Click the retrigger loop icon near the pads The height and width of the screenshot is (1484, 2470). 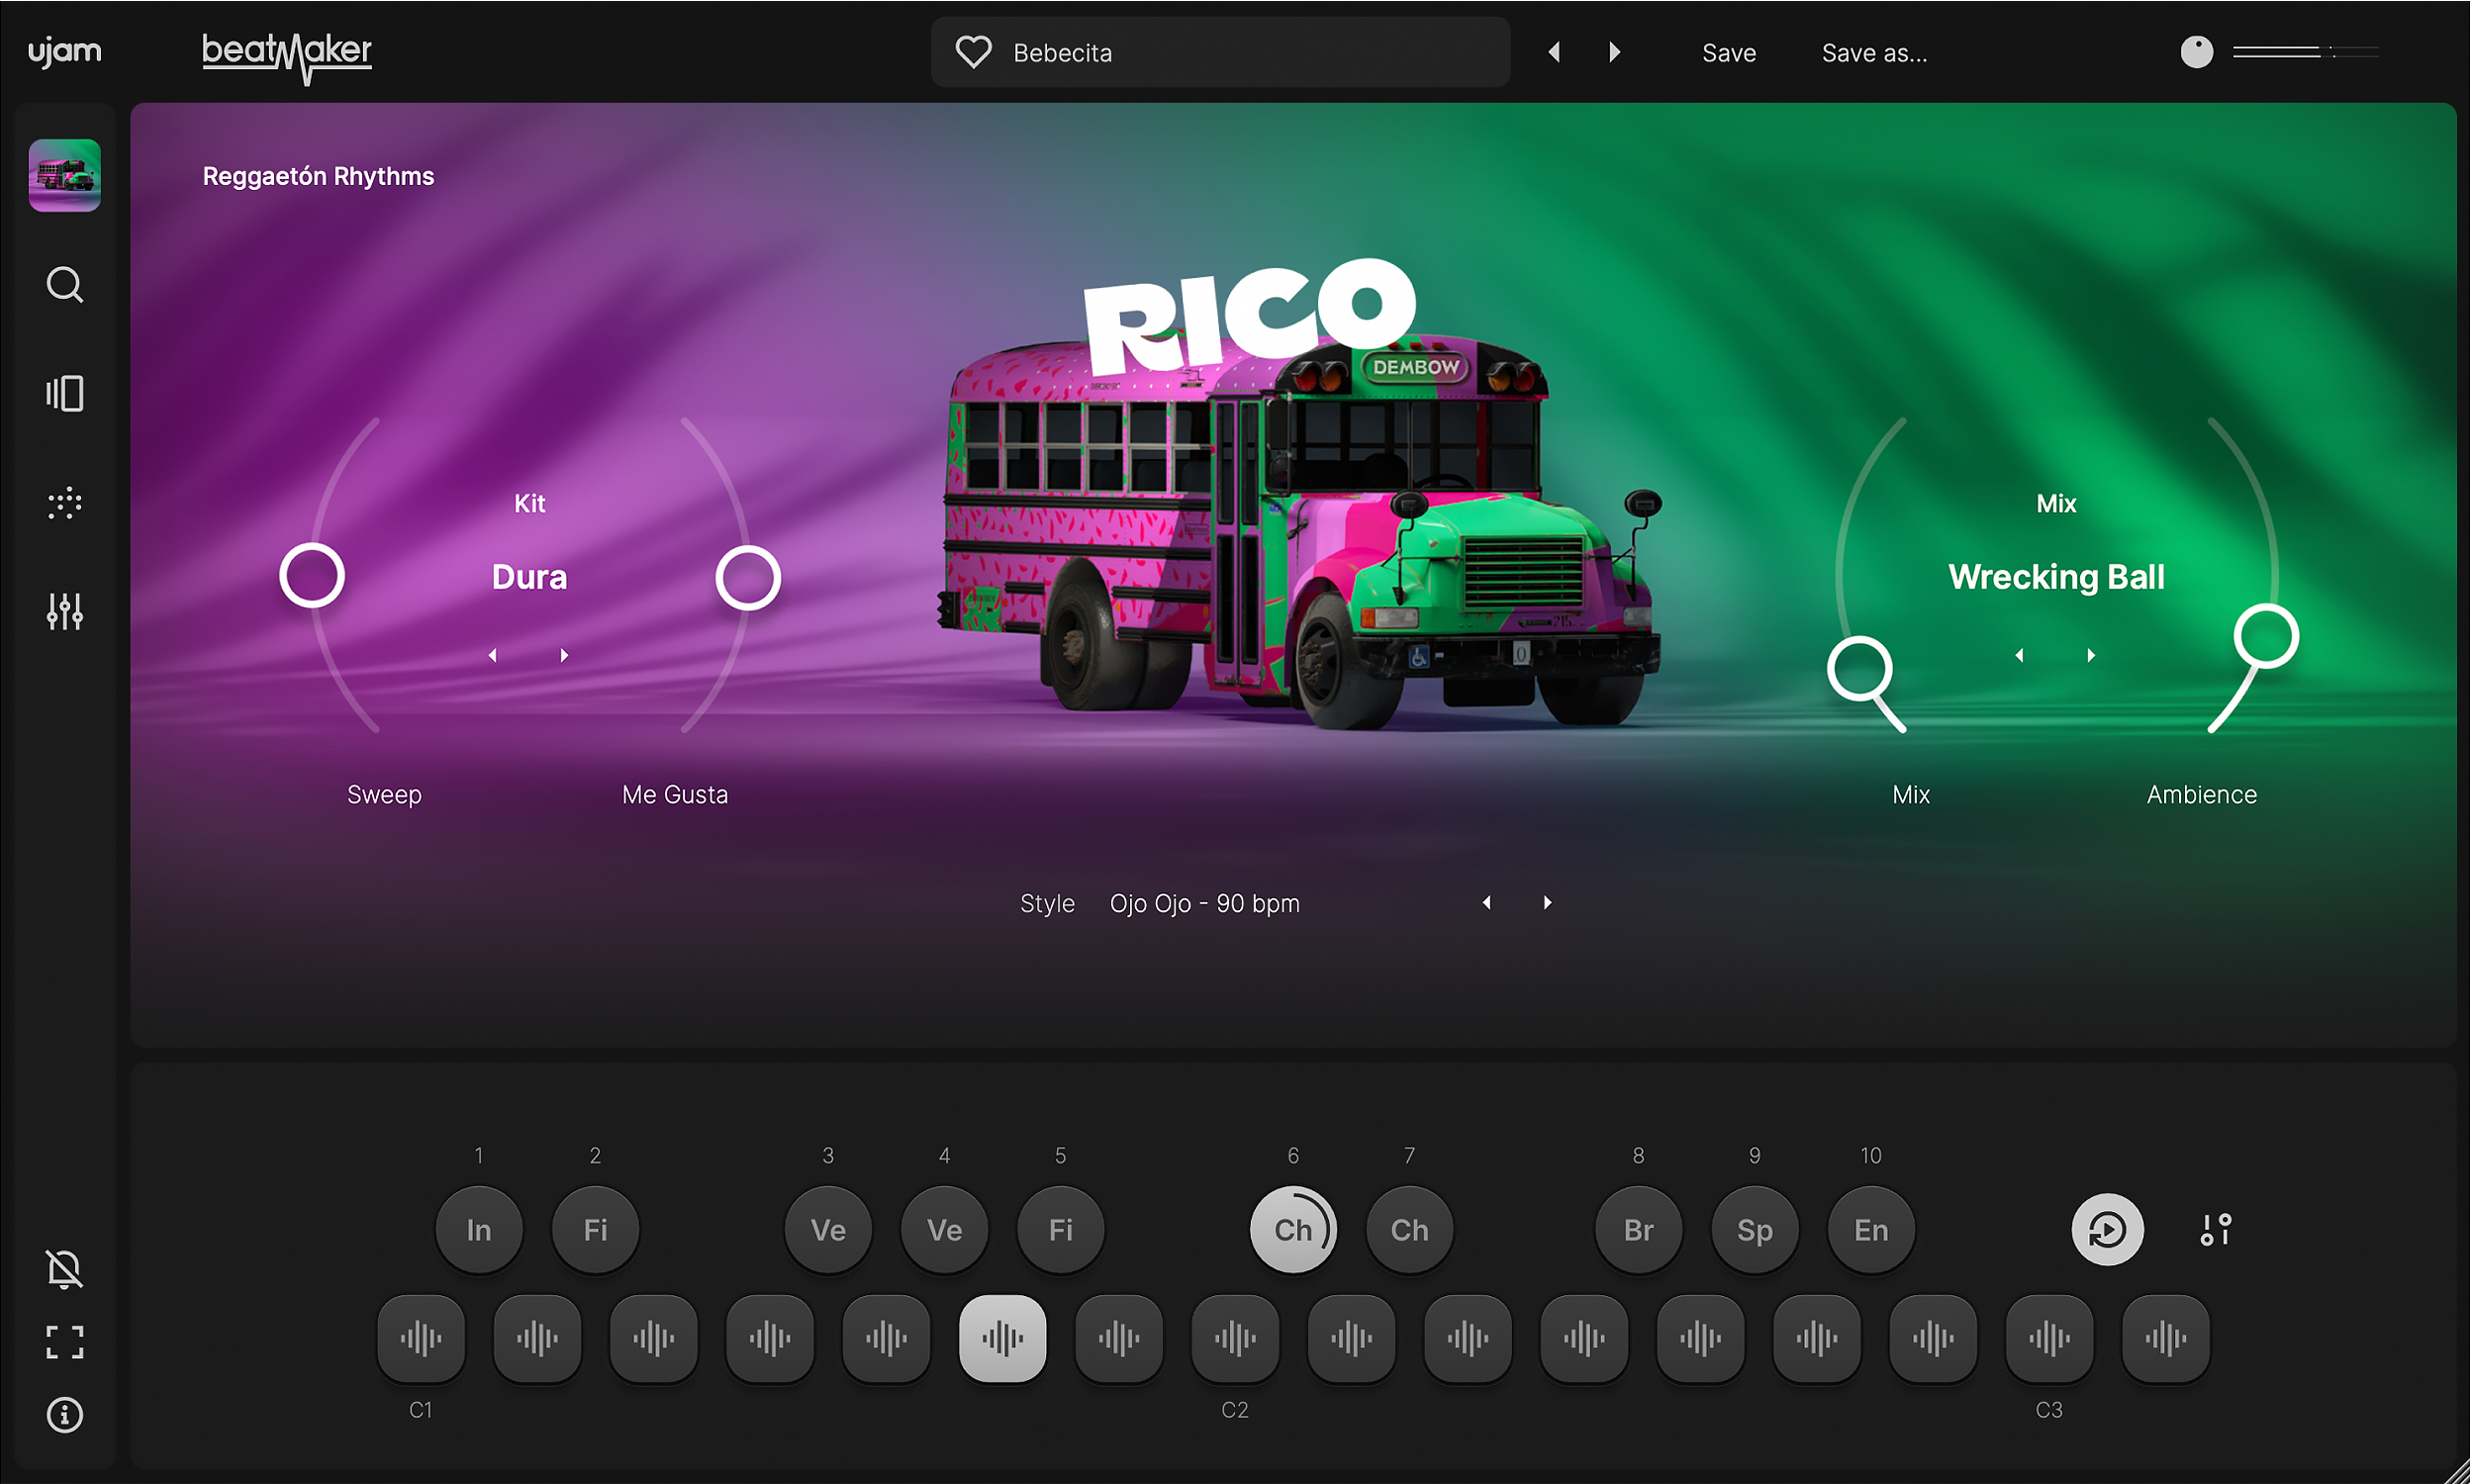(2108, 1229)
